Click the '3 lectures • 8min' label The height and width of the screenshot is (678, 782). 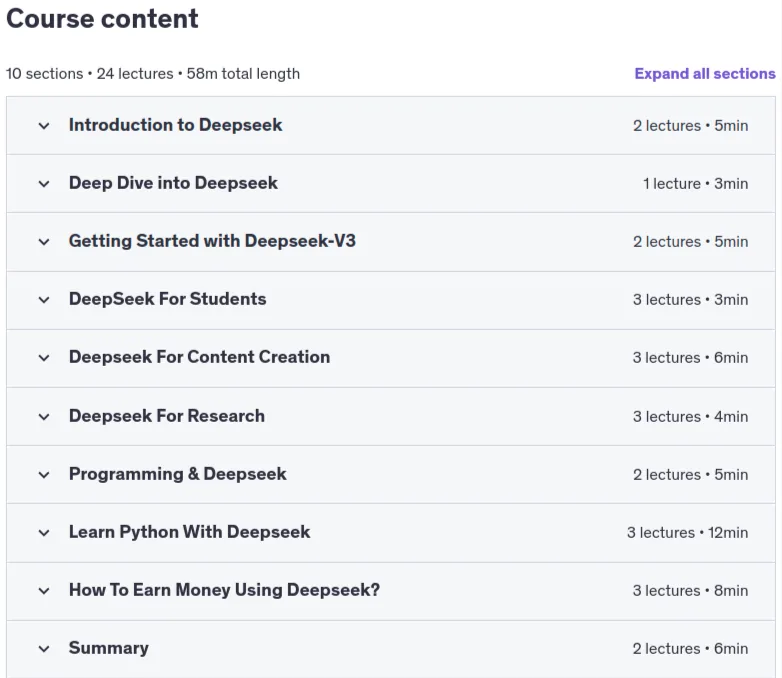click(x=690, y=590)
